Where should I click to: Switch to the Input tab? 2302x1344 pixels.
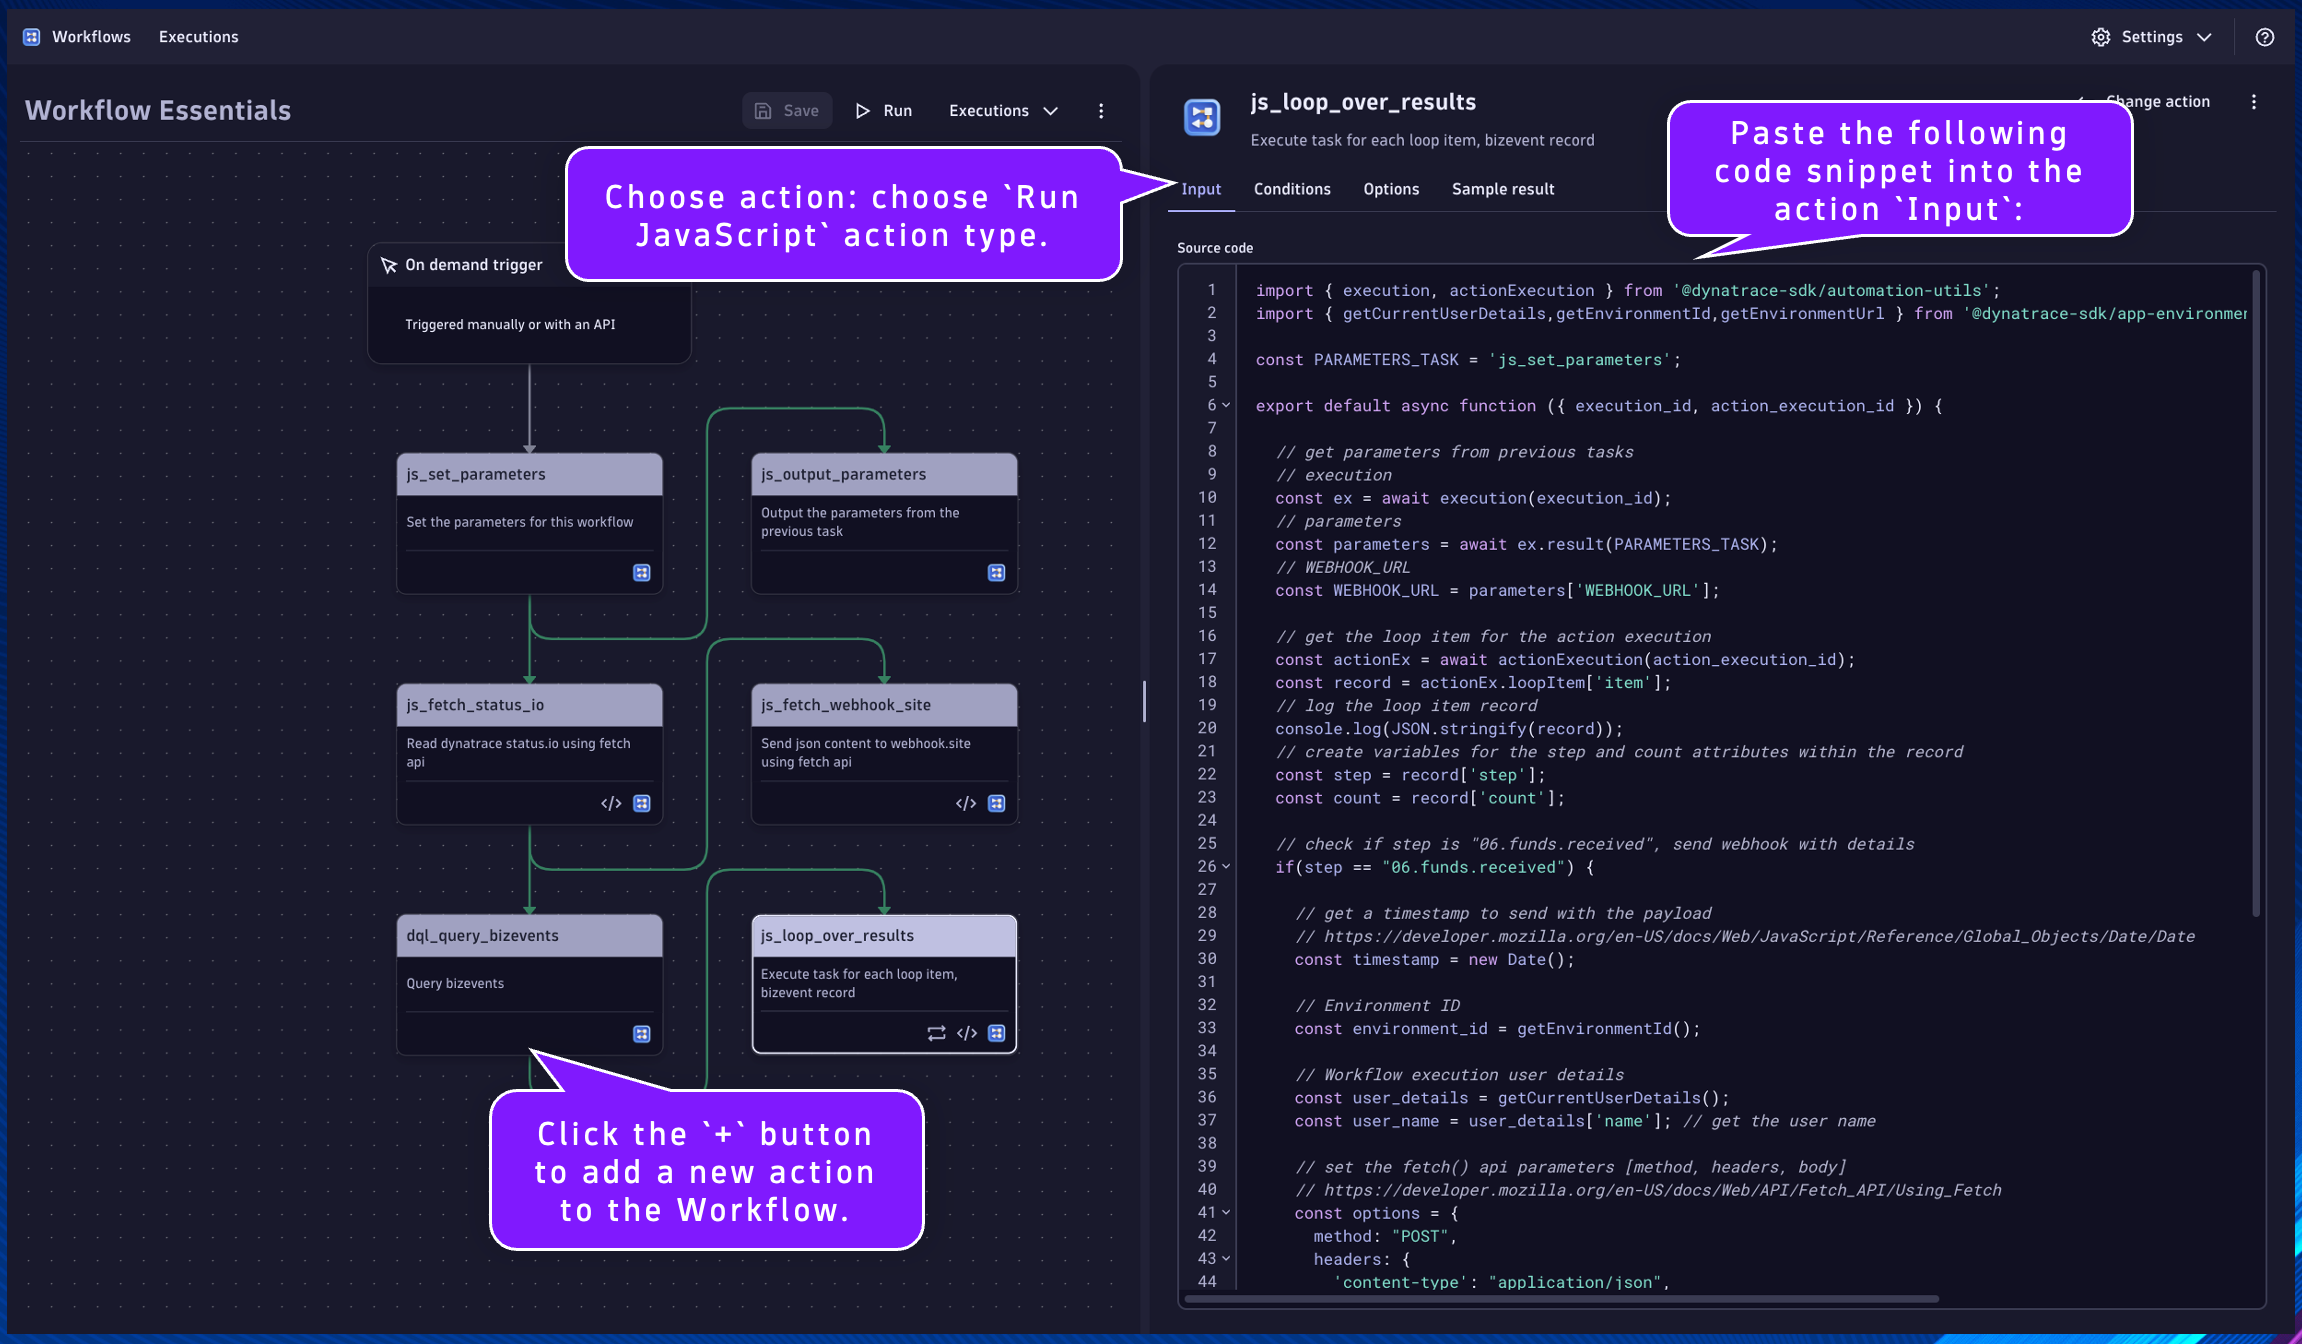[1201, 189]
